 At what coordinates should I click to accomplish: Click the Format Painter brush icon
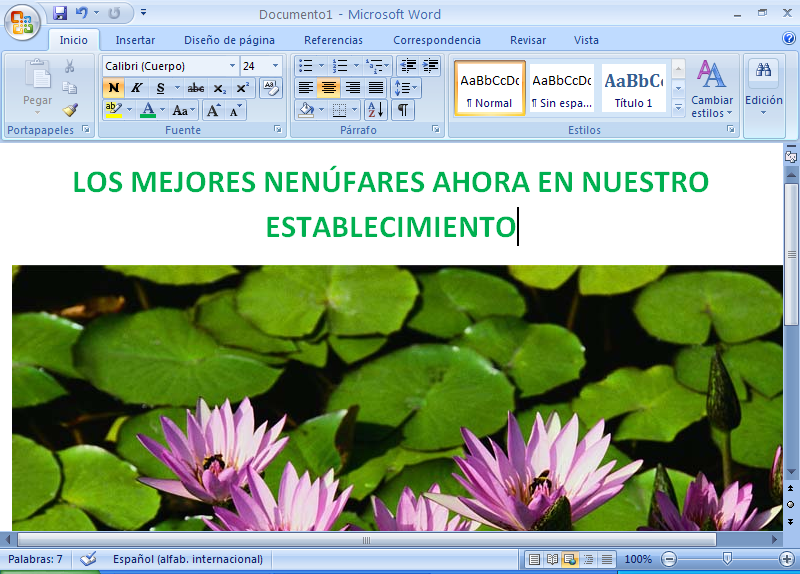70,110
